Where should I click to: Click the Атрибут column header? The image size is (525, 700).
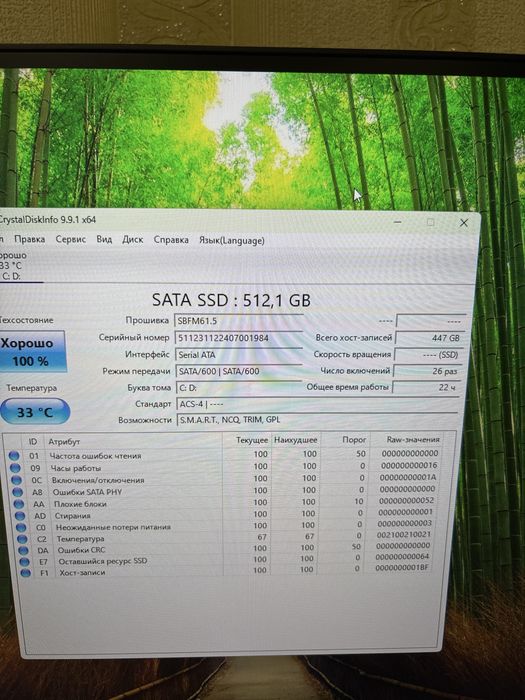click(x=64, y=442)
